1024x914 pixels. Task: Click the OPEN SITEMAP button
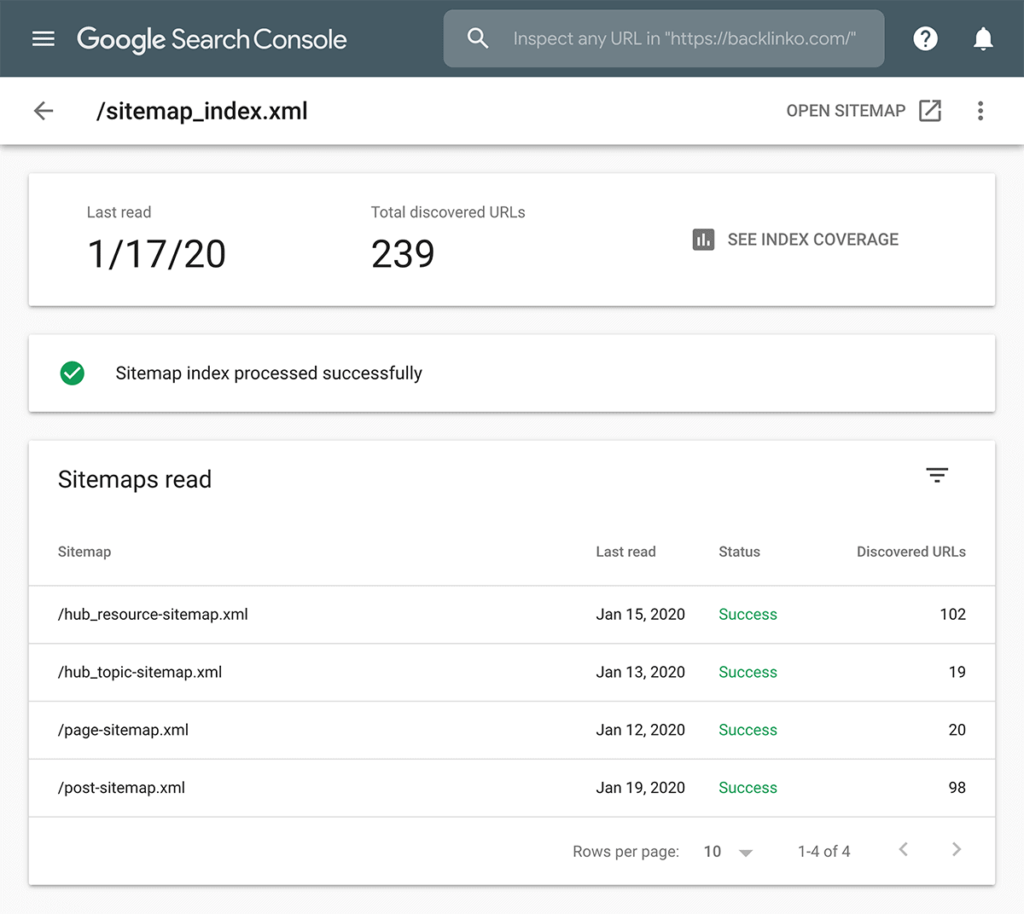(845, 111)
